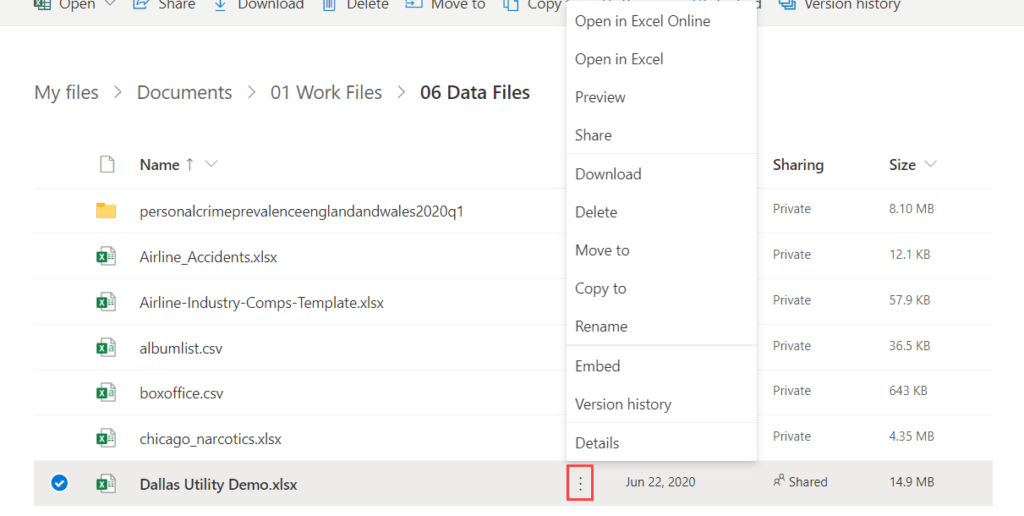The image size is (1024, 516).
Task: Click the Excel icon beside Airline-Industry-Comps-Template.xlsx
Action: pyautogui.click(x=106, y=301)
